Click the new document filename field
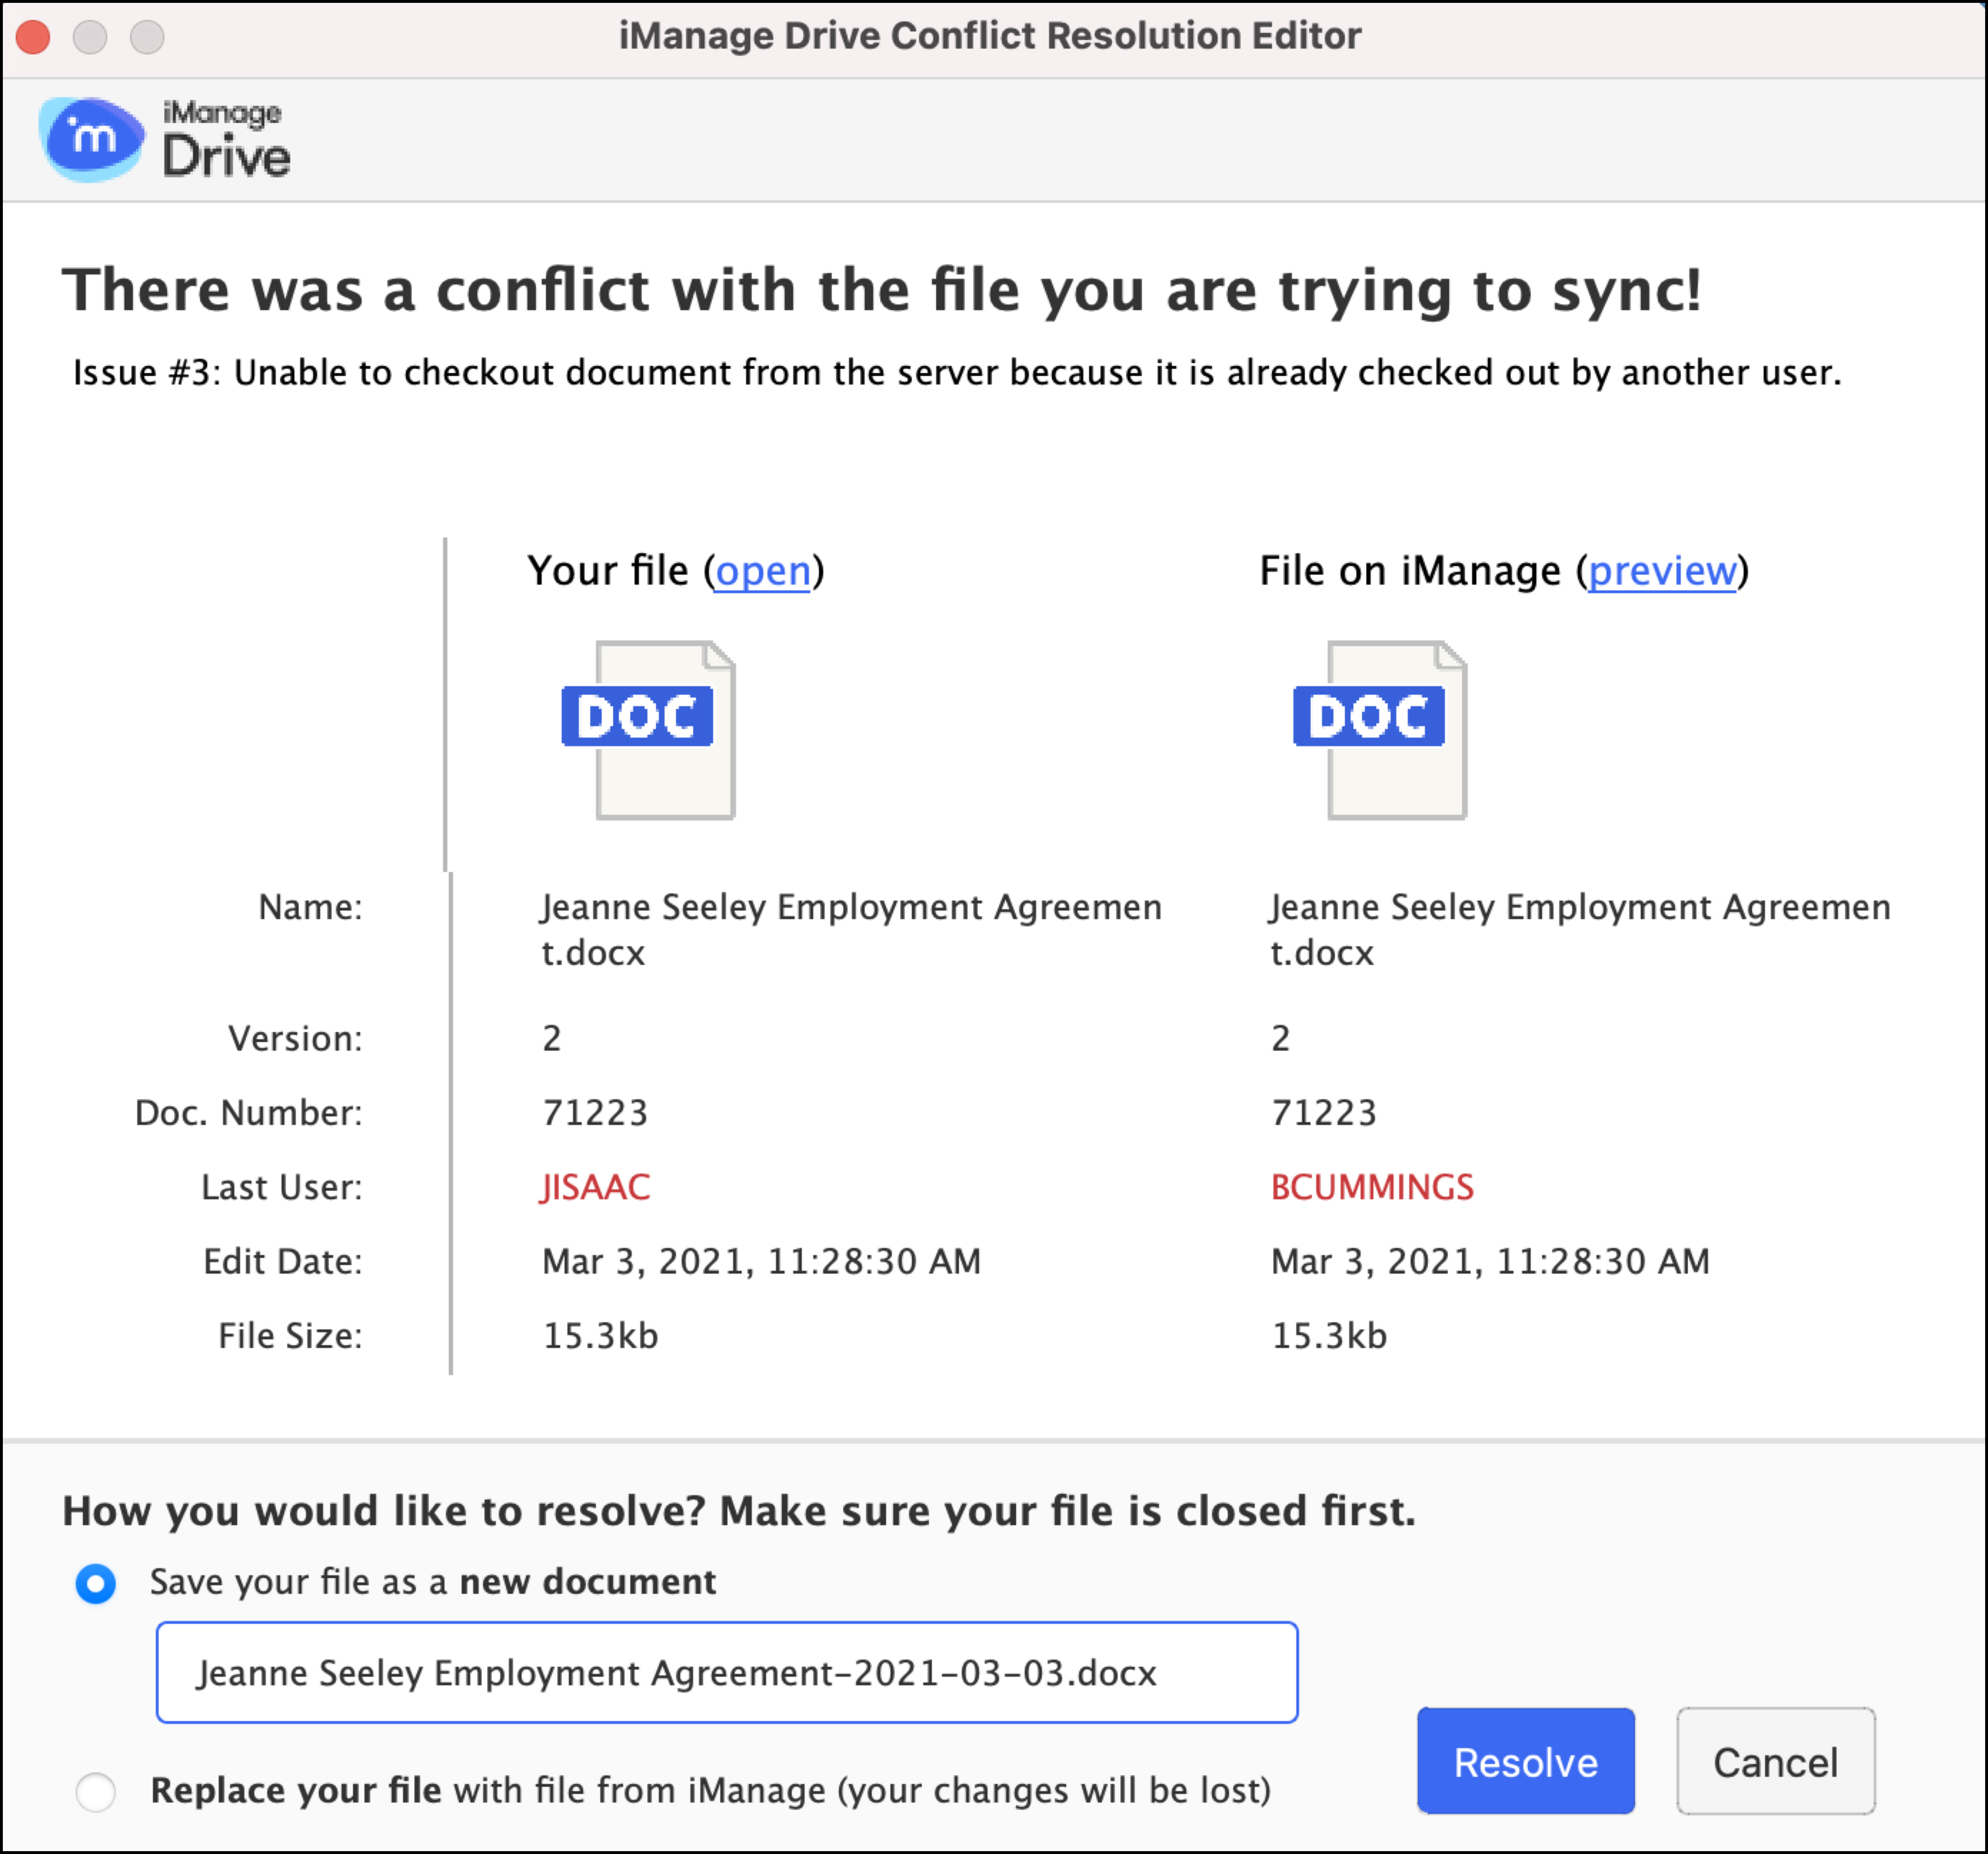The width and height of the screenshot is (1988, 1854). pos(727,1673)
